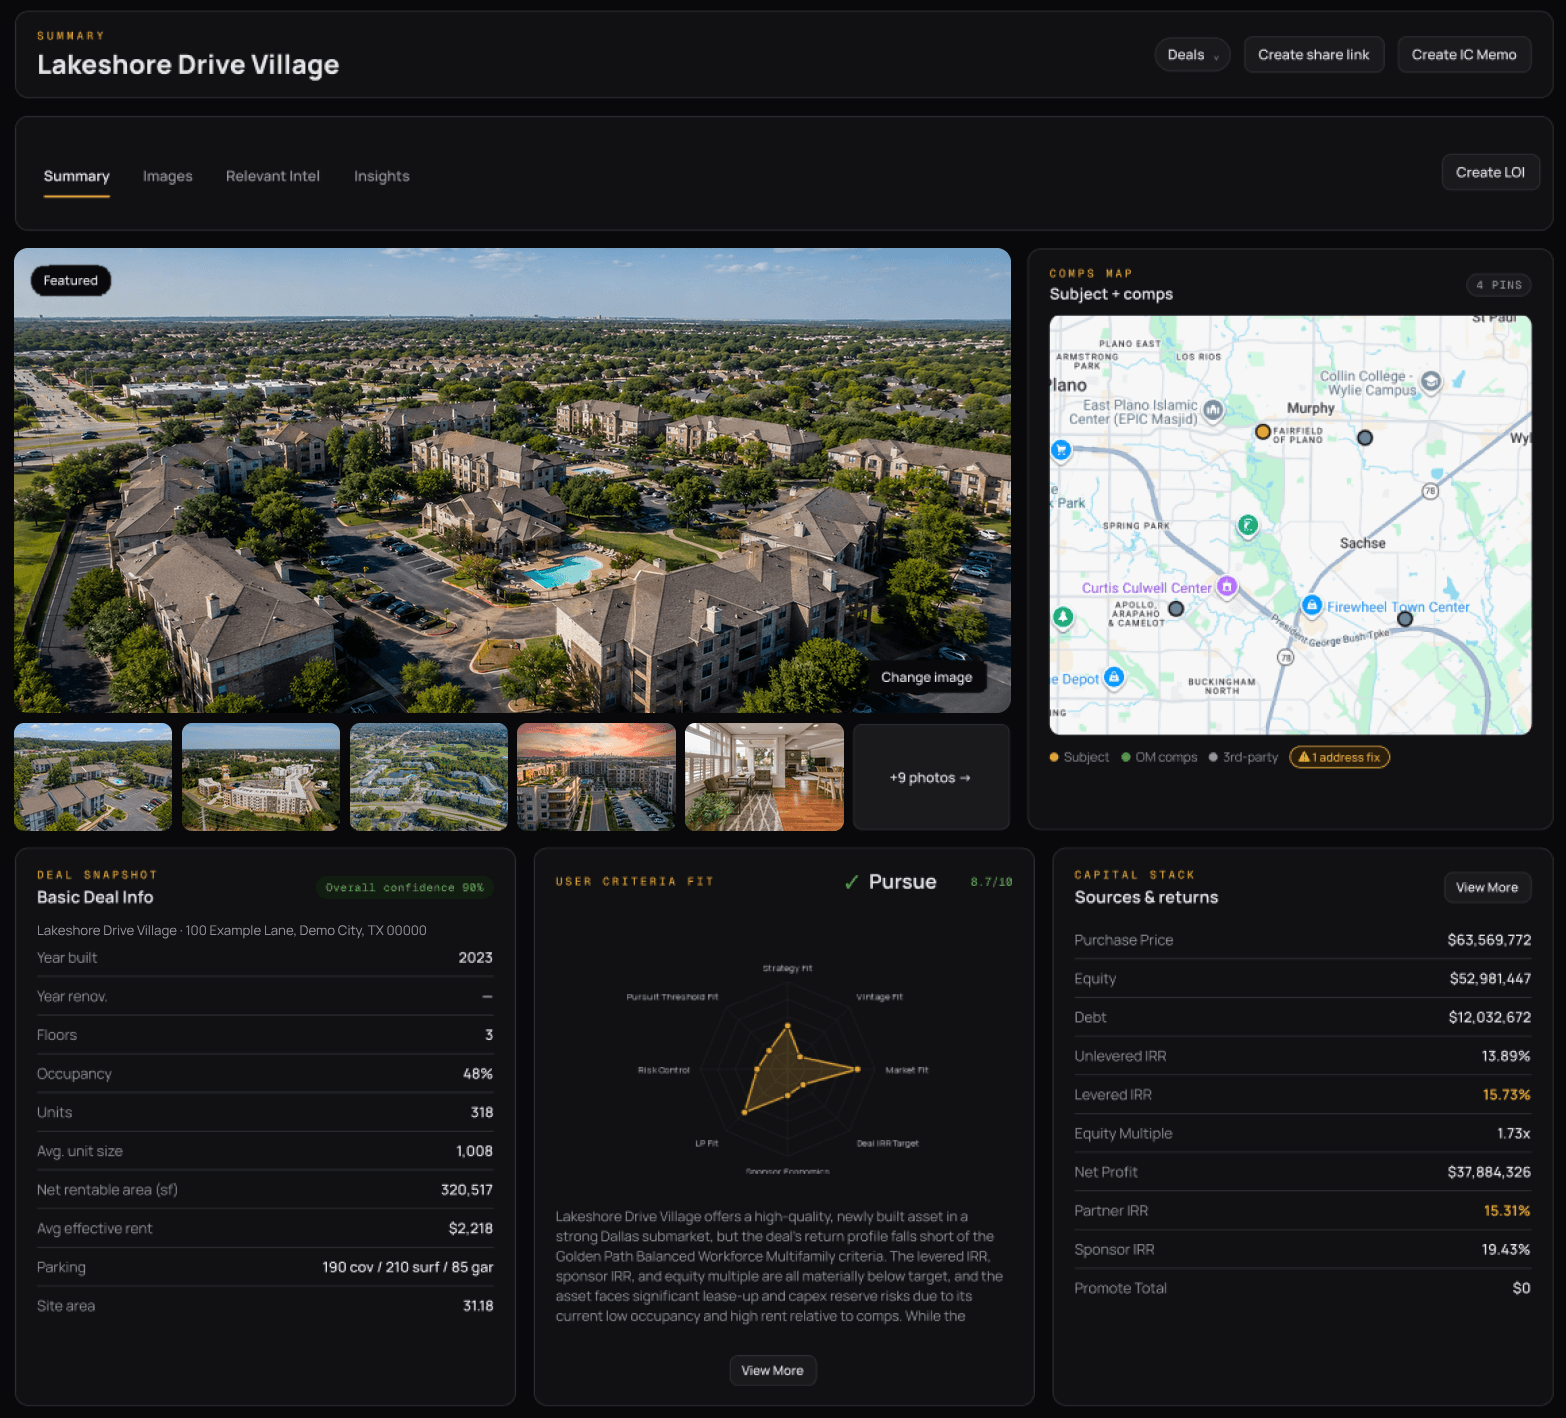This screenshot has height=1418, width=1566.
Task: Click Create share link button
Action: [1314, 55]
